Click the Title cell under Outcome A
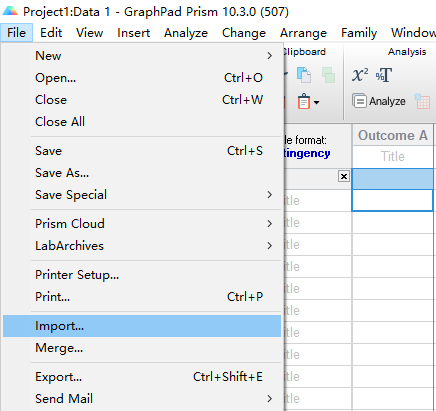Image resolution: width=436 pixels, height=411 pixels. click(393, 156)
